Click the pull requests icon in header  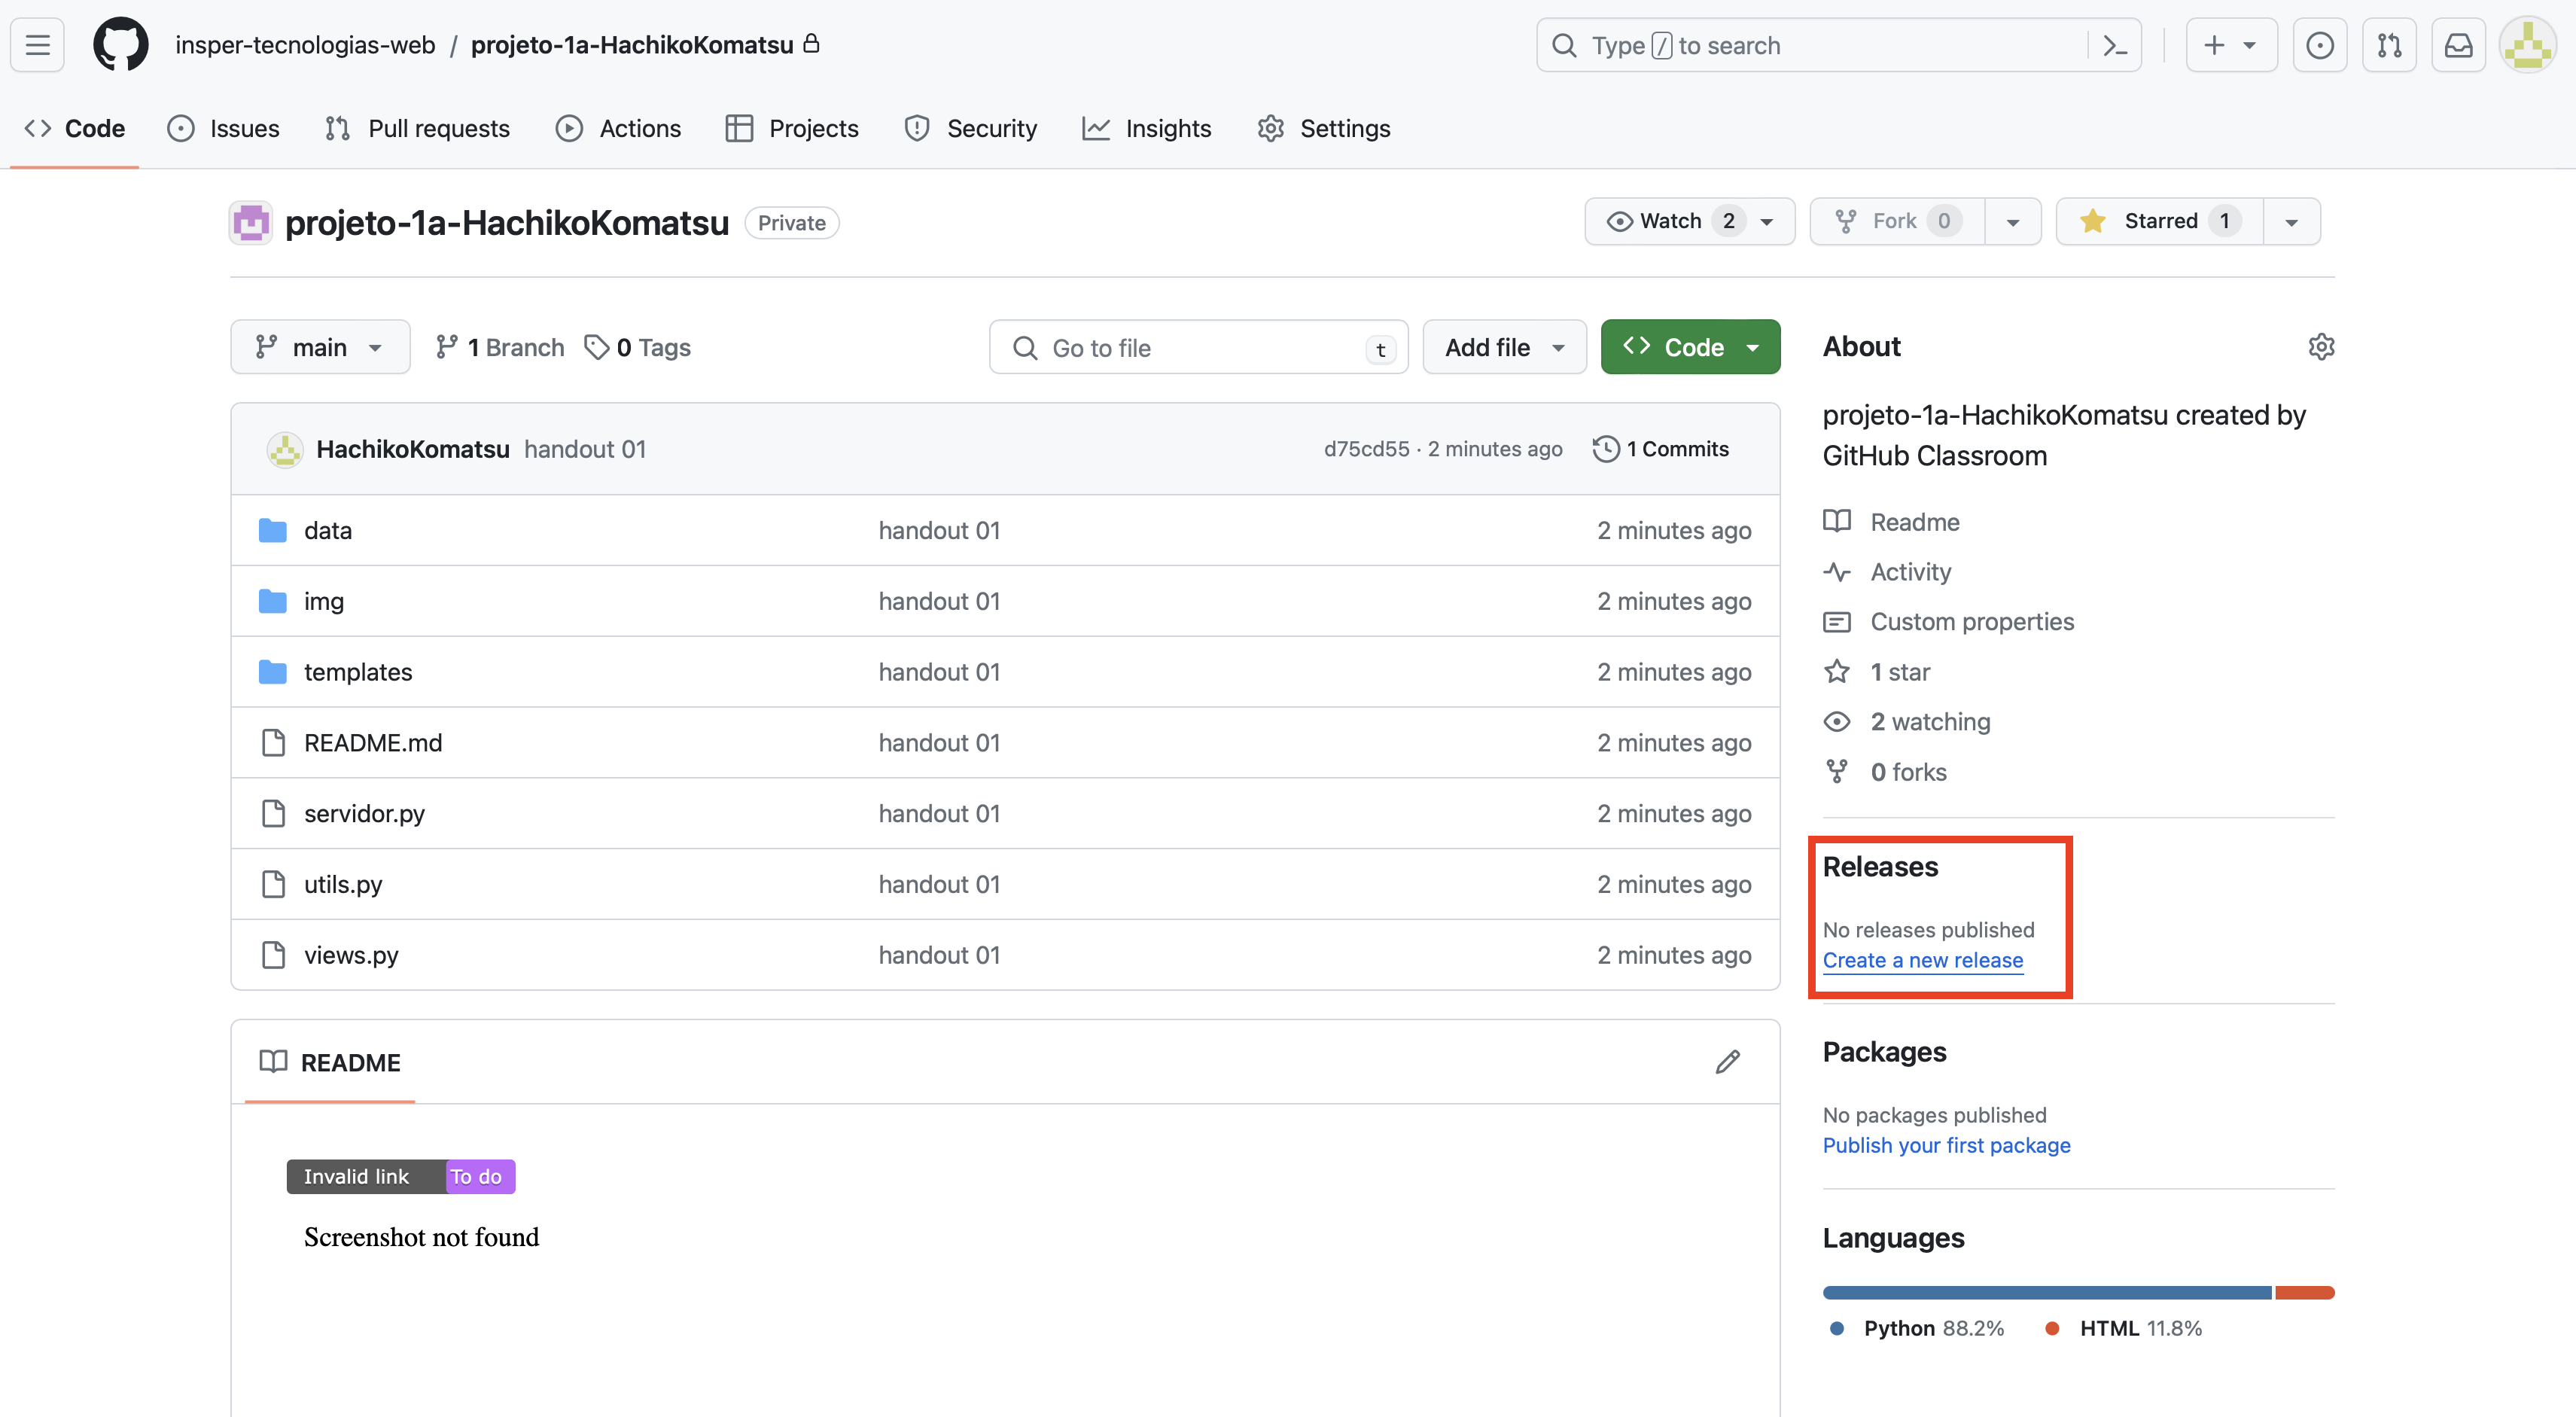(2389, 45)
